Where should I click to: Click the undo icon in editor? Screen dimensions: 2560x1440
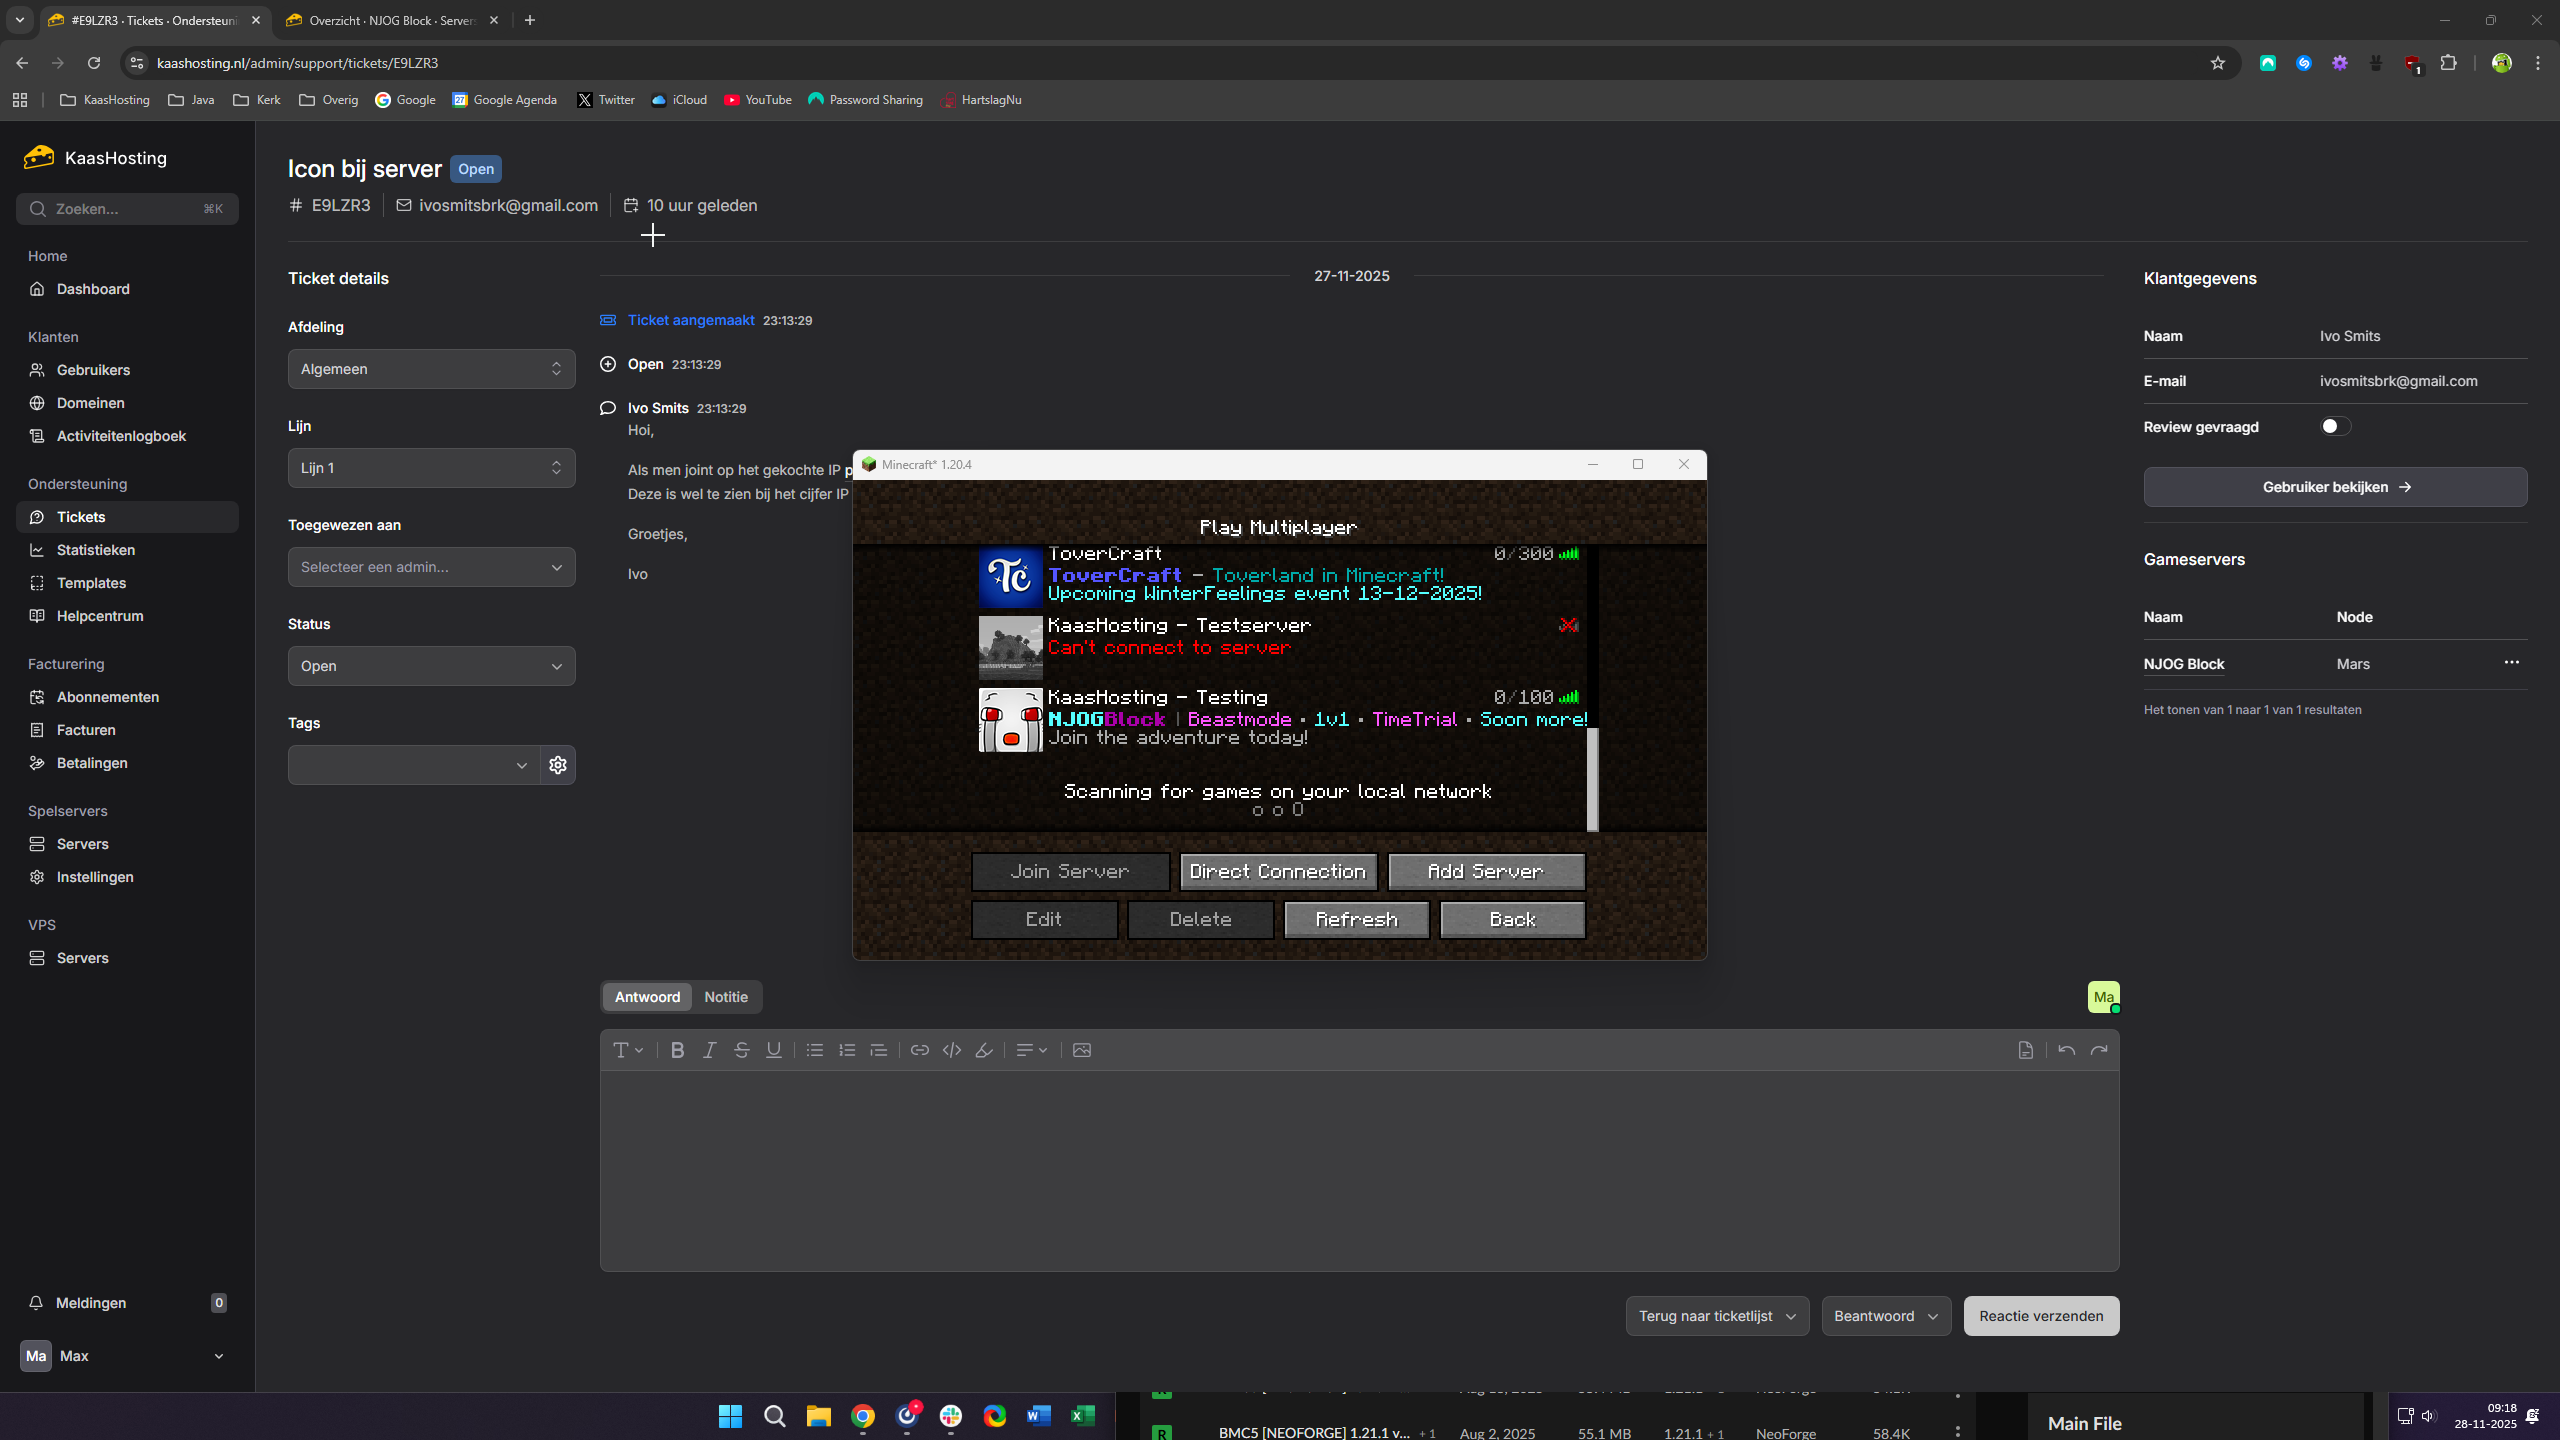pyautogui.click(x=2066, y=1050)
